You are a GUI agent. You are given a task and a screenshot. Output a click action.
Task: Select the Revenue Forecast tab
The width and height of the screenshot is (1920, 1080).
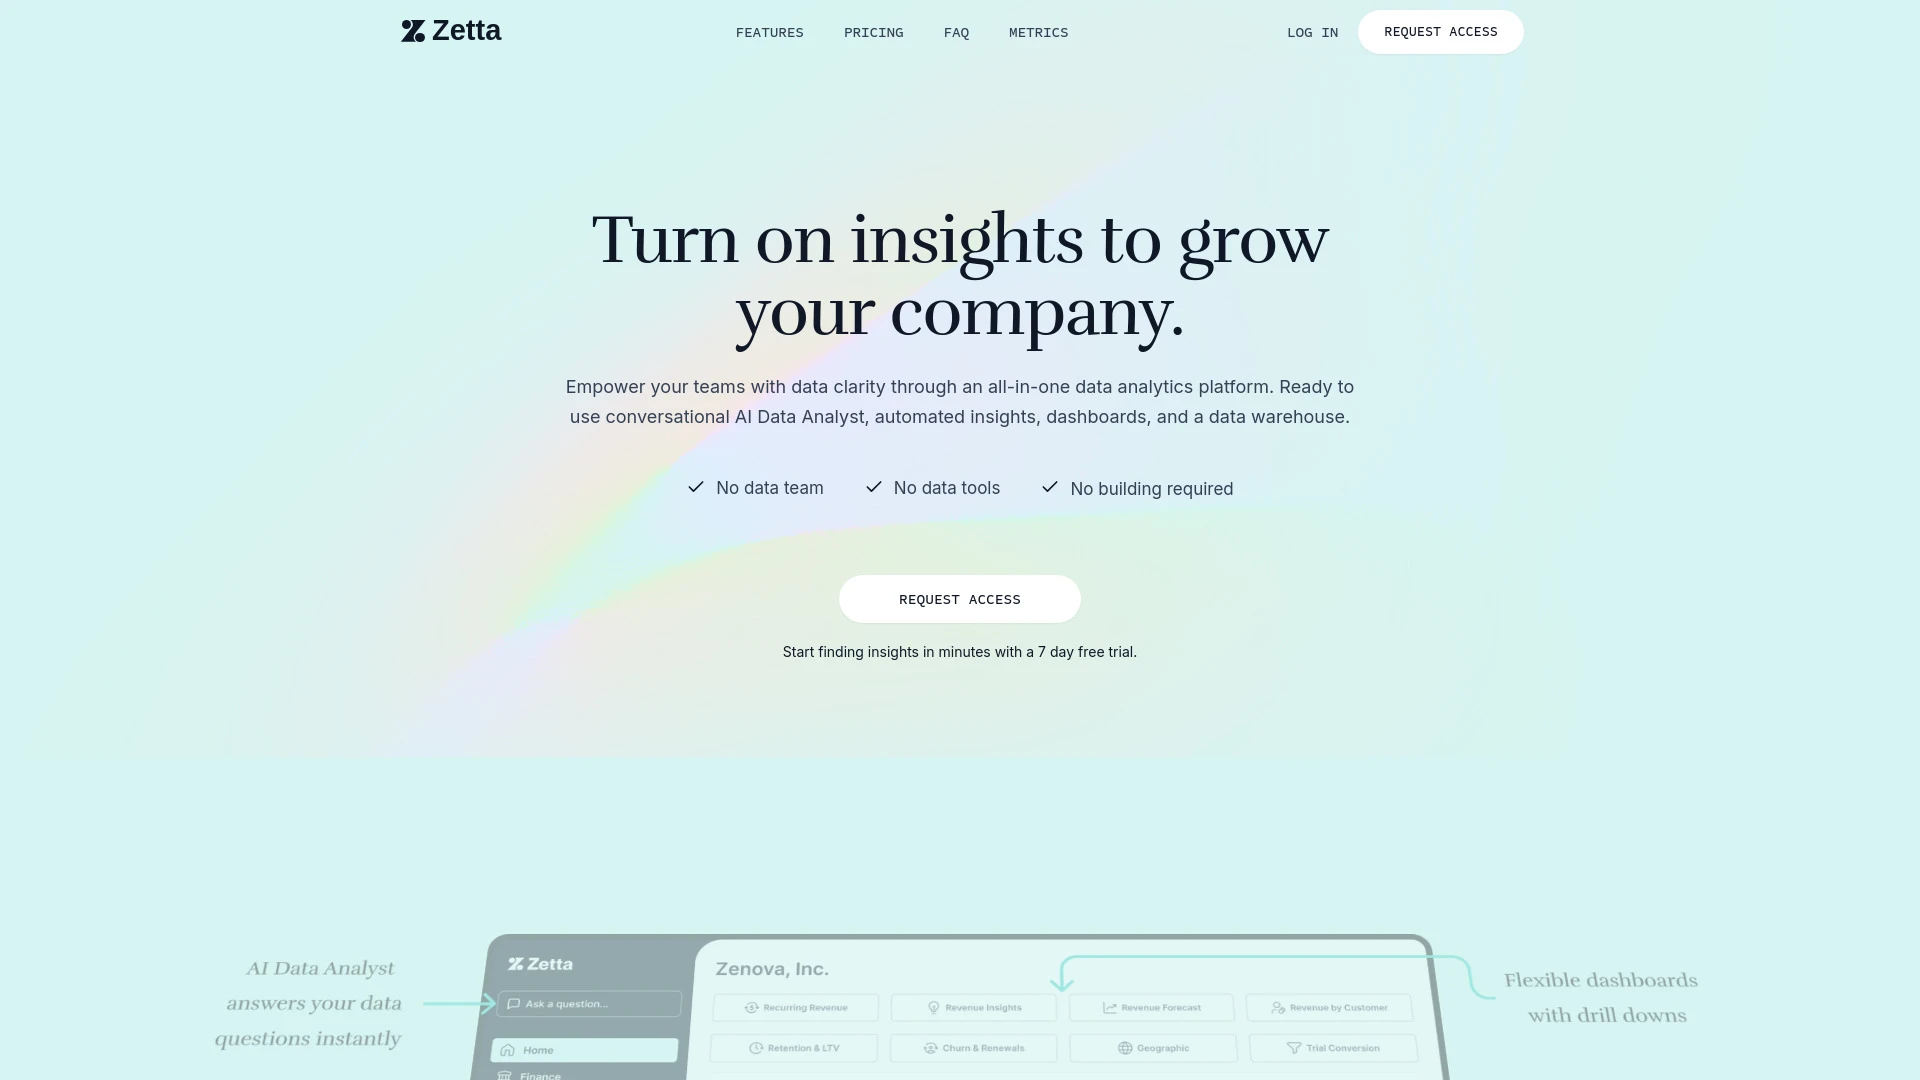point(1151,1007)
